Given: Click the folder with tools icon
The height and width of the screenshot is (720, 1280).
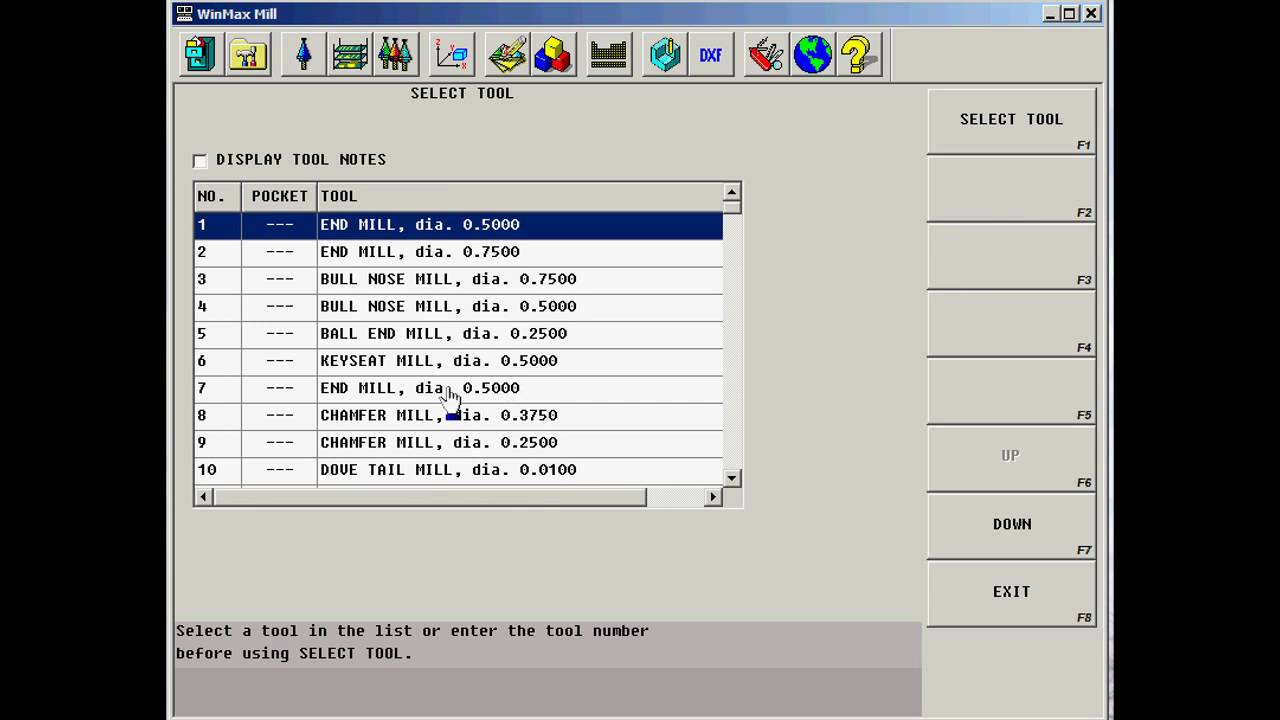Looking at the screenshot, I should (248, 54).
